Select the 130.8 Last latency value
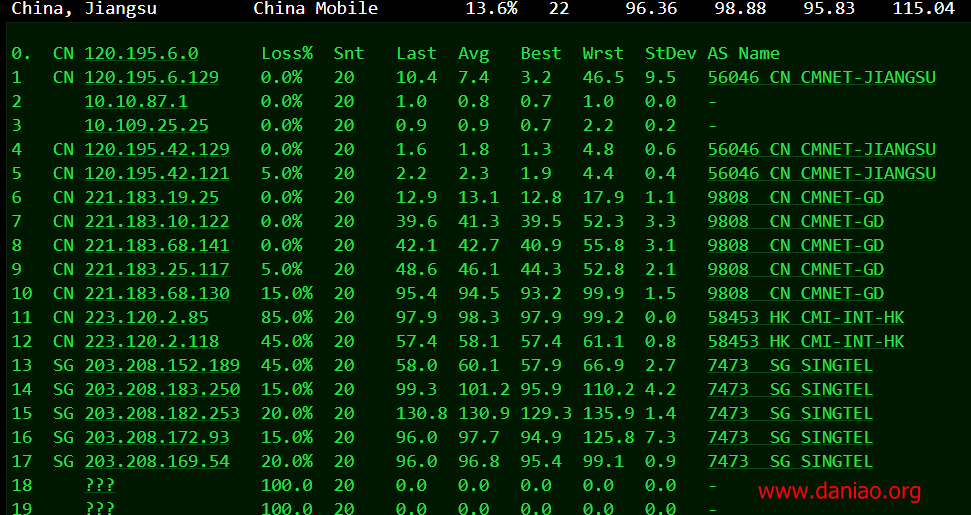Screen dimensions: 971x515 [422, 413]
